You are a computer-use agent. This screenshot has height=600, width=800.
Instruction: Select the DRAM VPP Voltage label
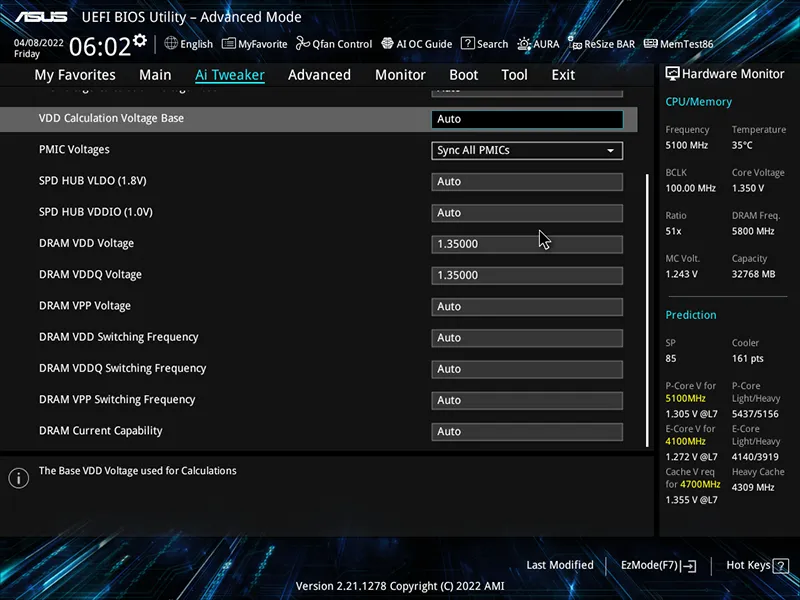85,306
